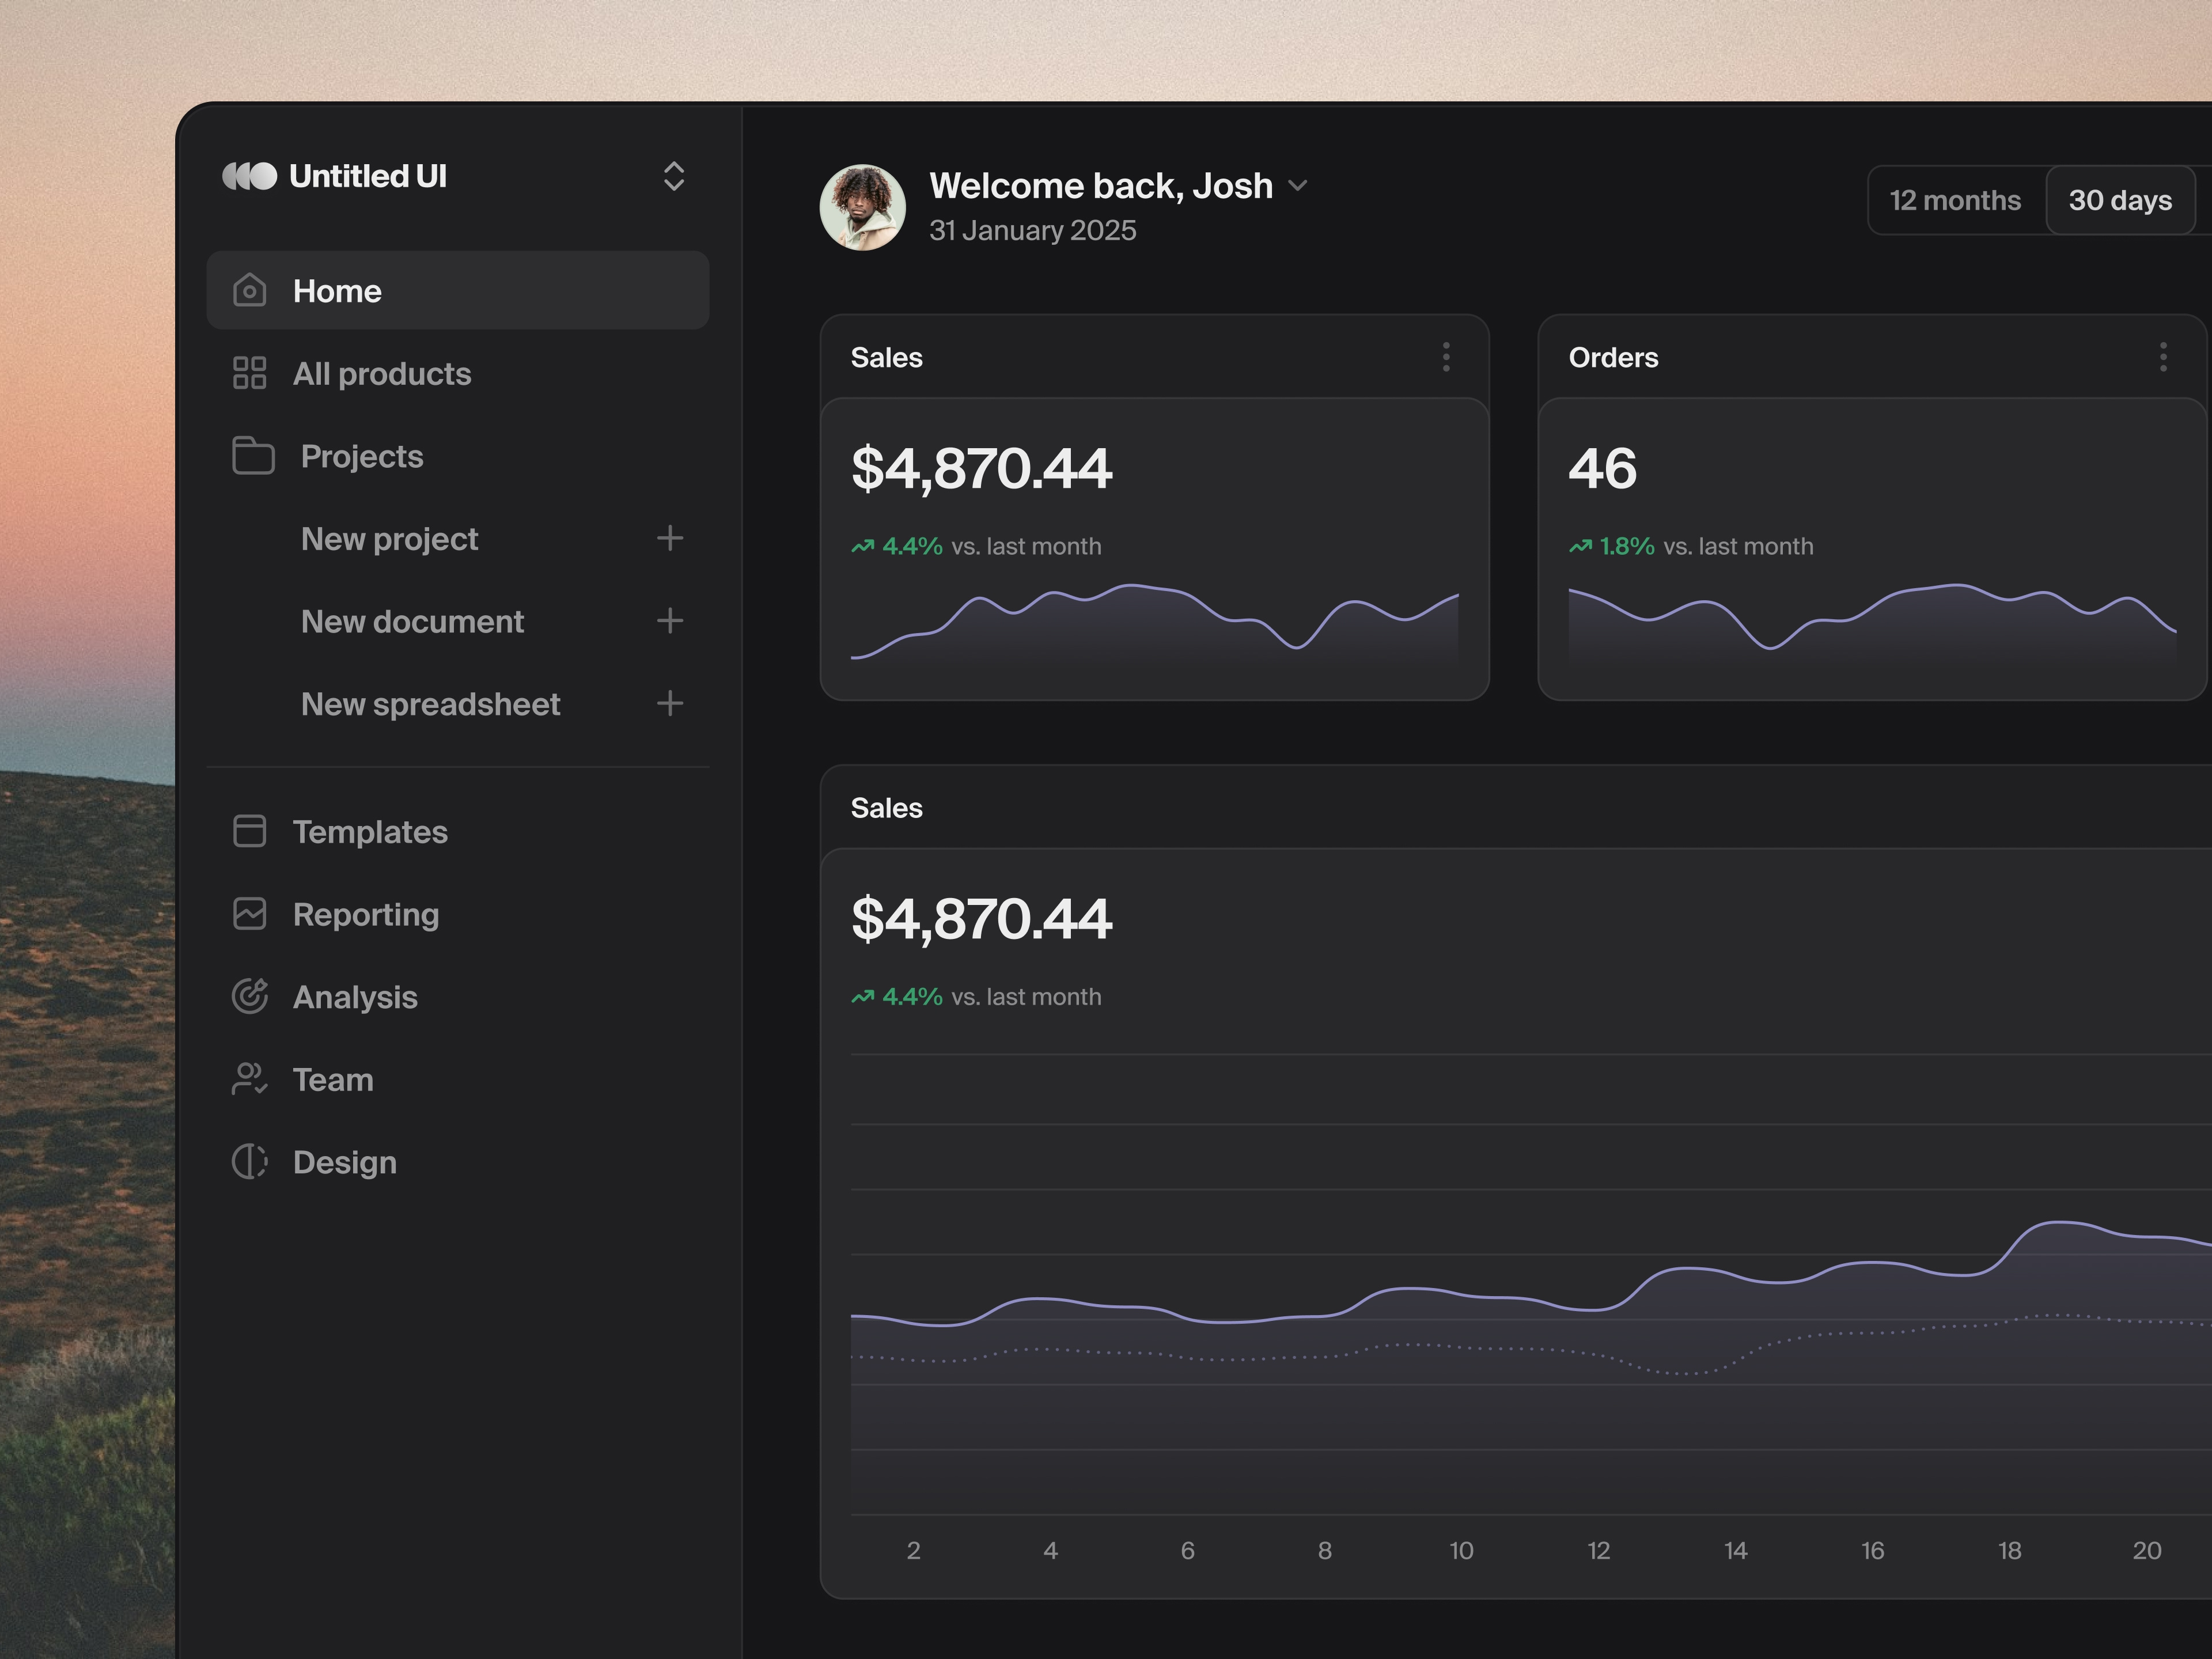Open the Sales card three-dot menu
The height and width of the screenshot is (1659, 2212).
pyautogui.click(x=1446, y=357)
